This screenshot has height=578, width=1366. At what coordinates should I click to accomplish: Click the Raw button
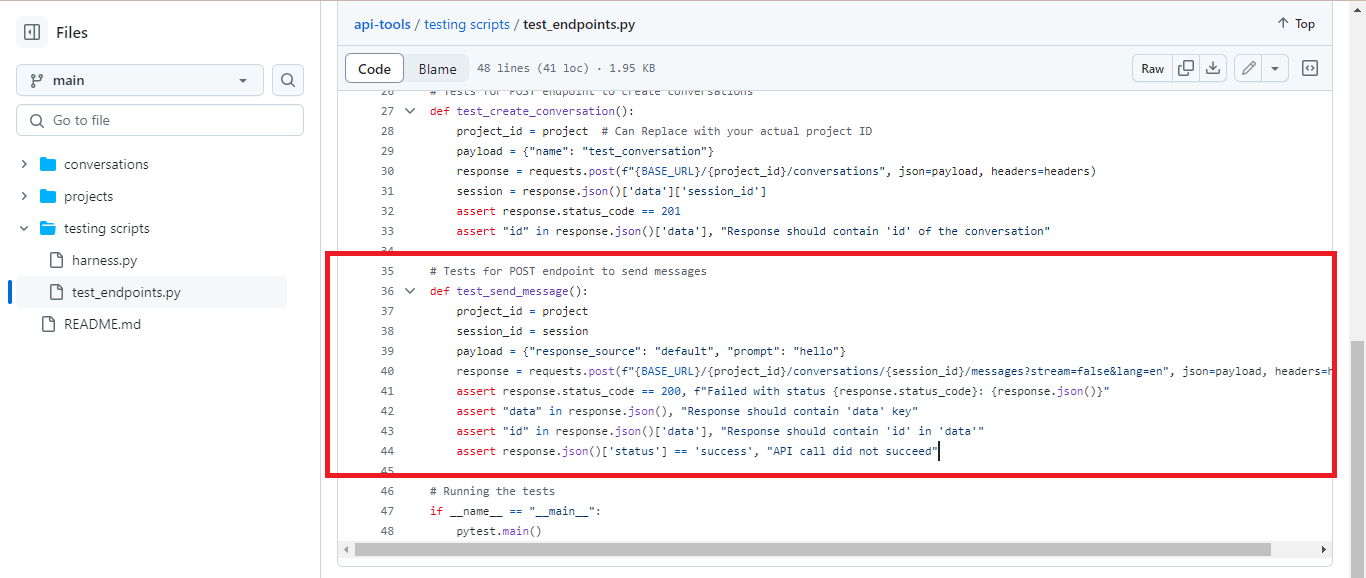click(1151, 68)
